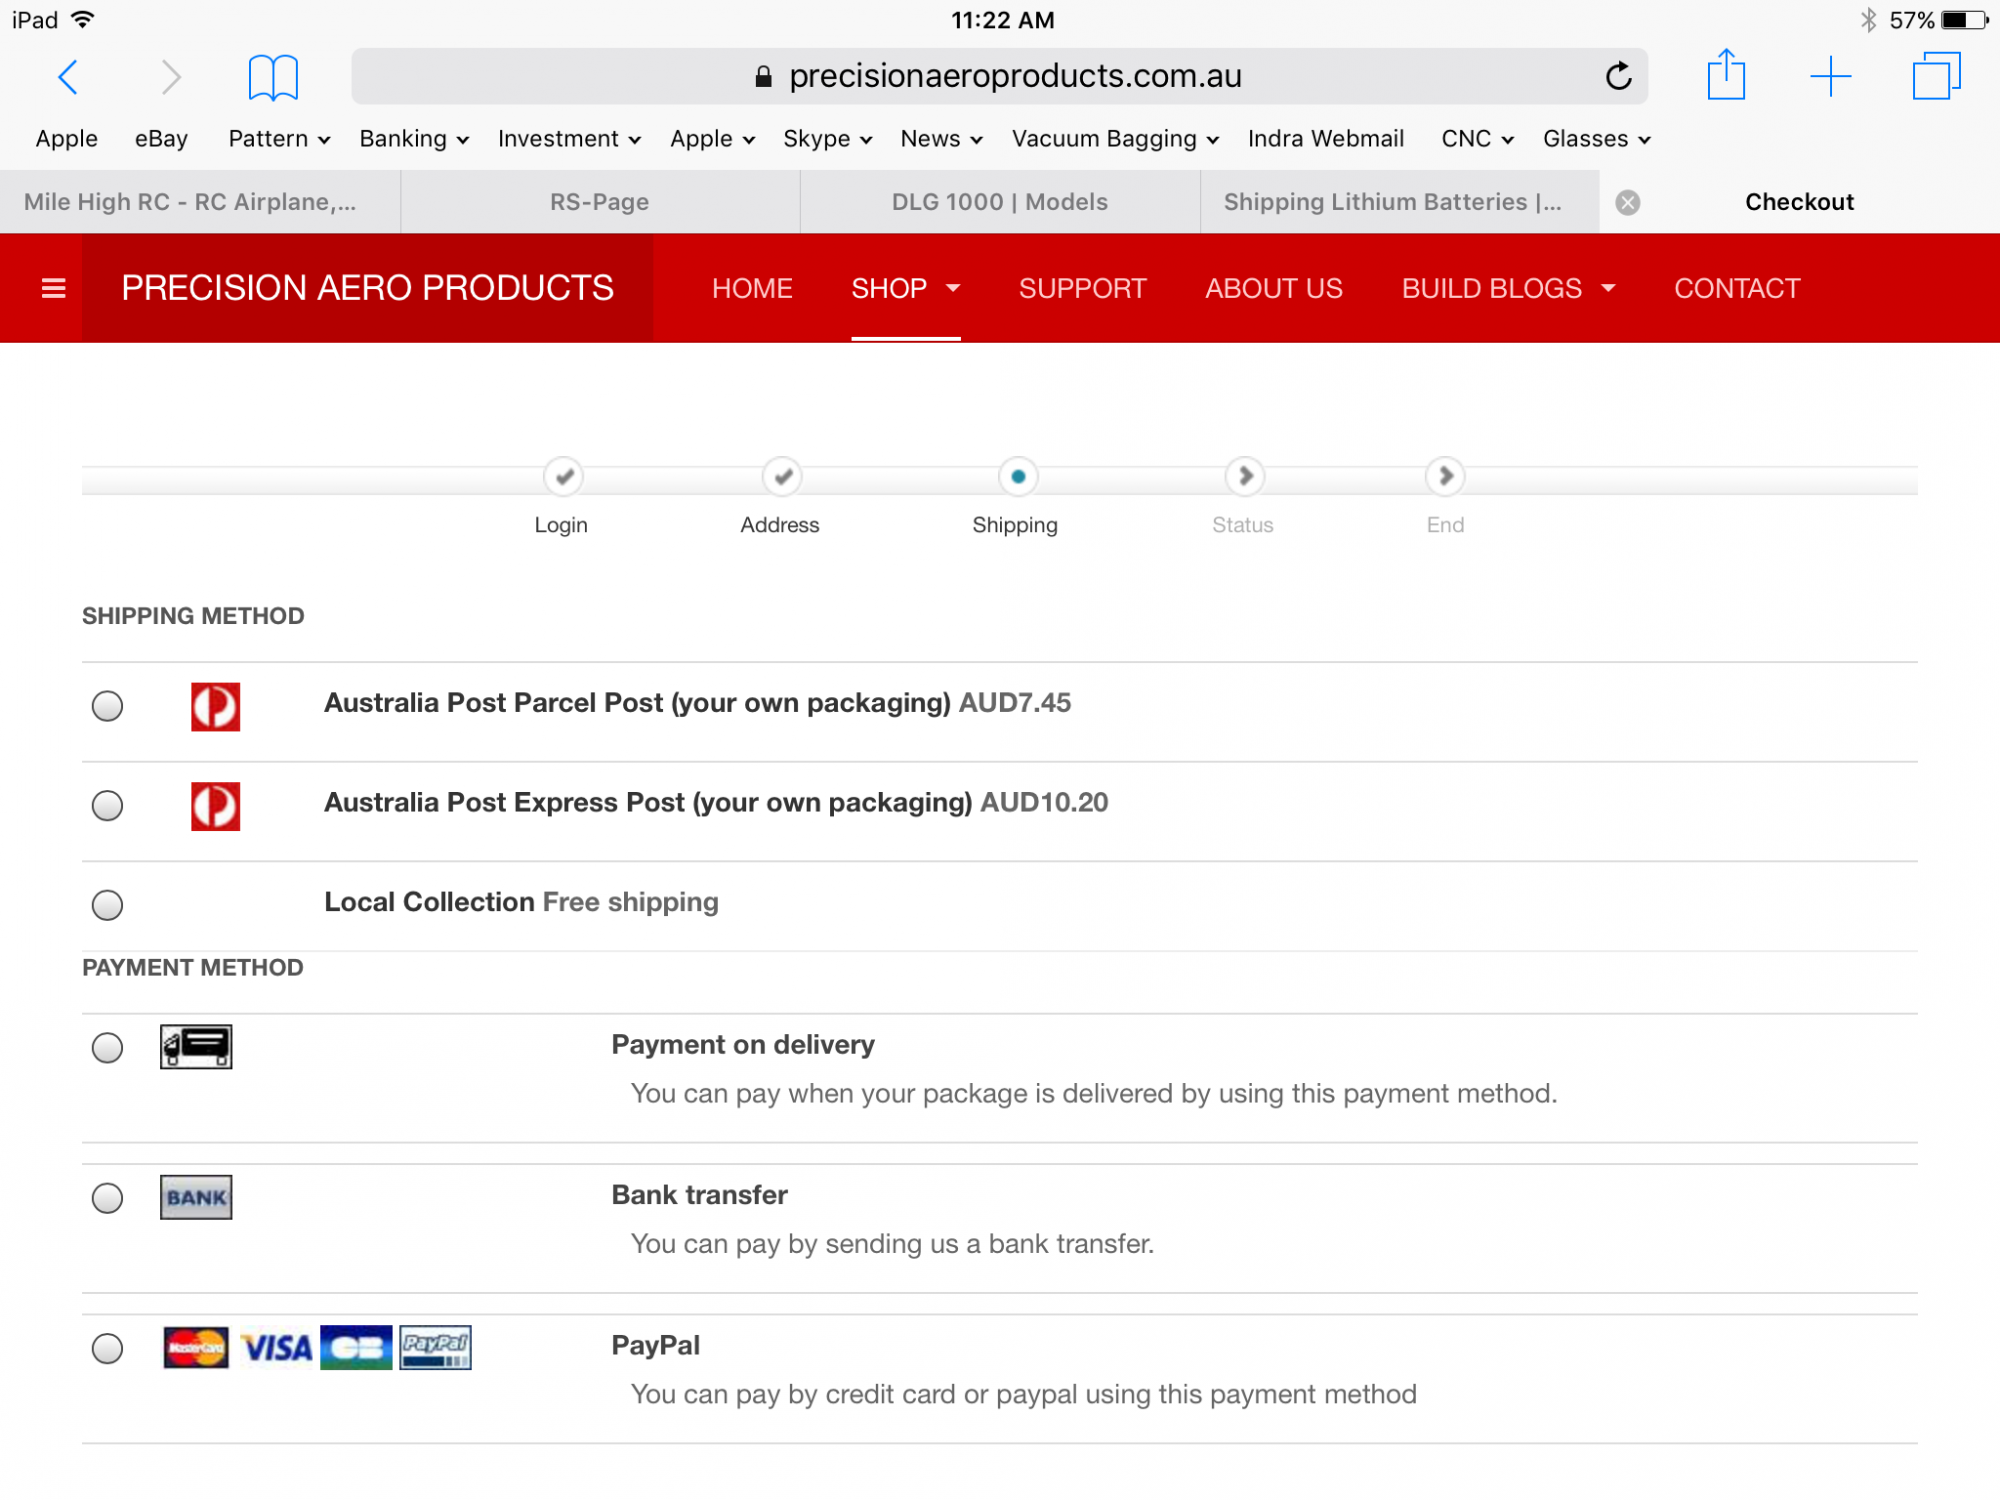Go to the CONTACT page link

(x=1737, y=289)
